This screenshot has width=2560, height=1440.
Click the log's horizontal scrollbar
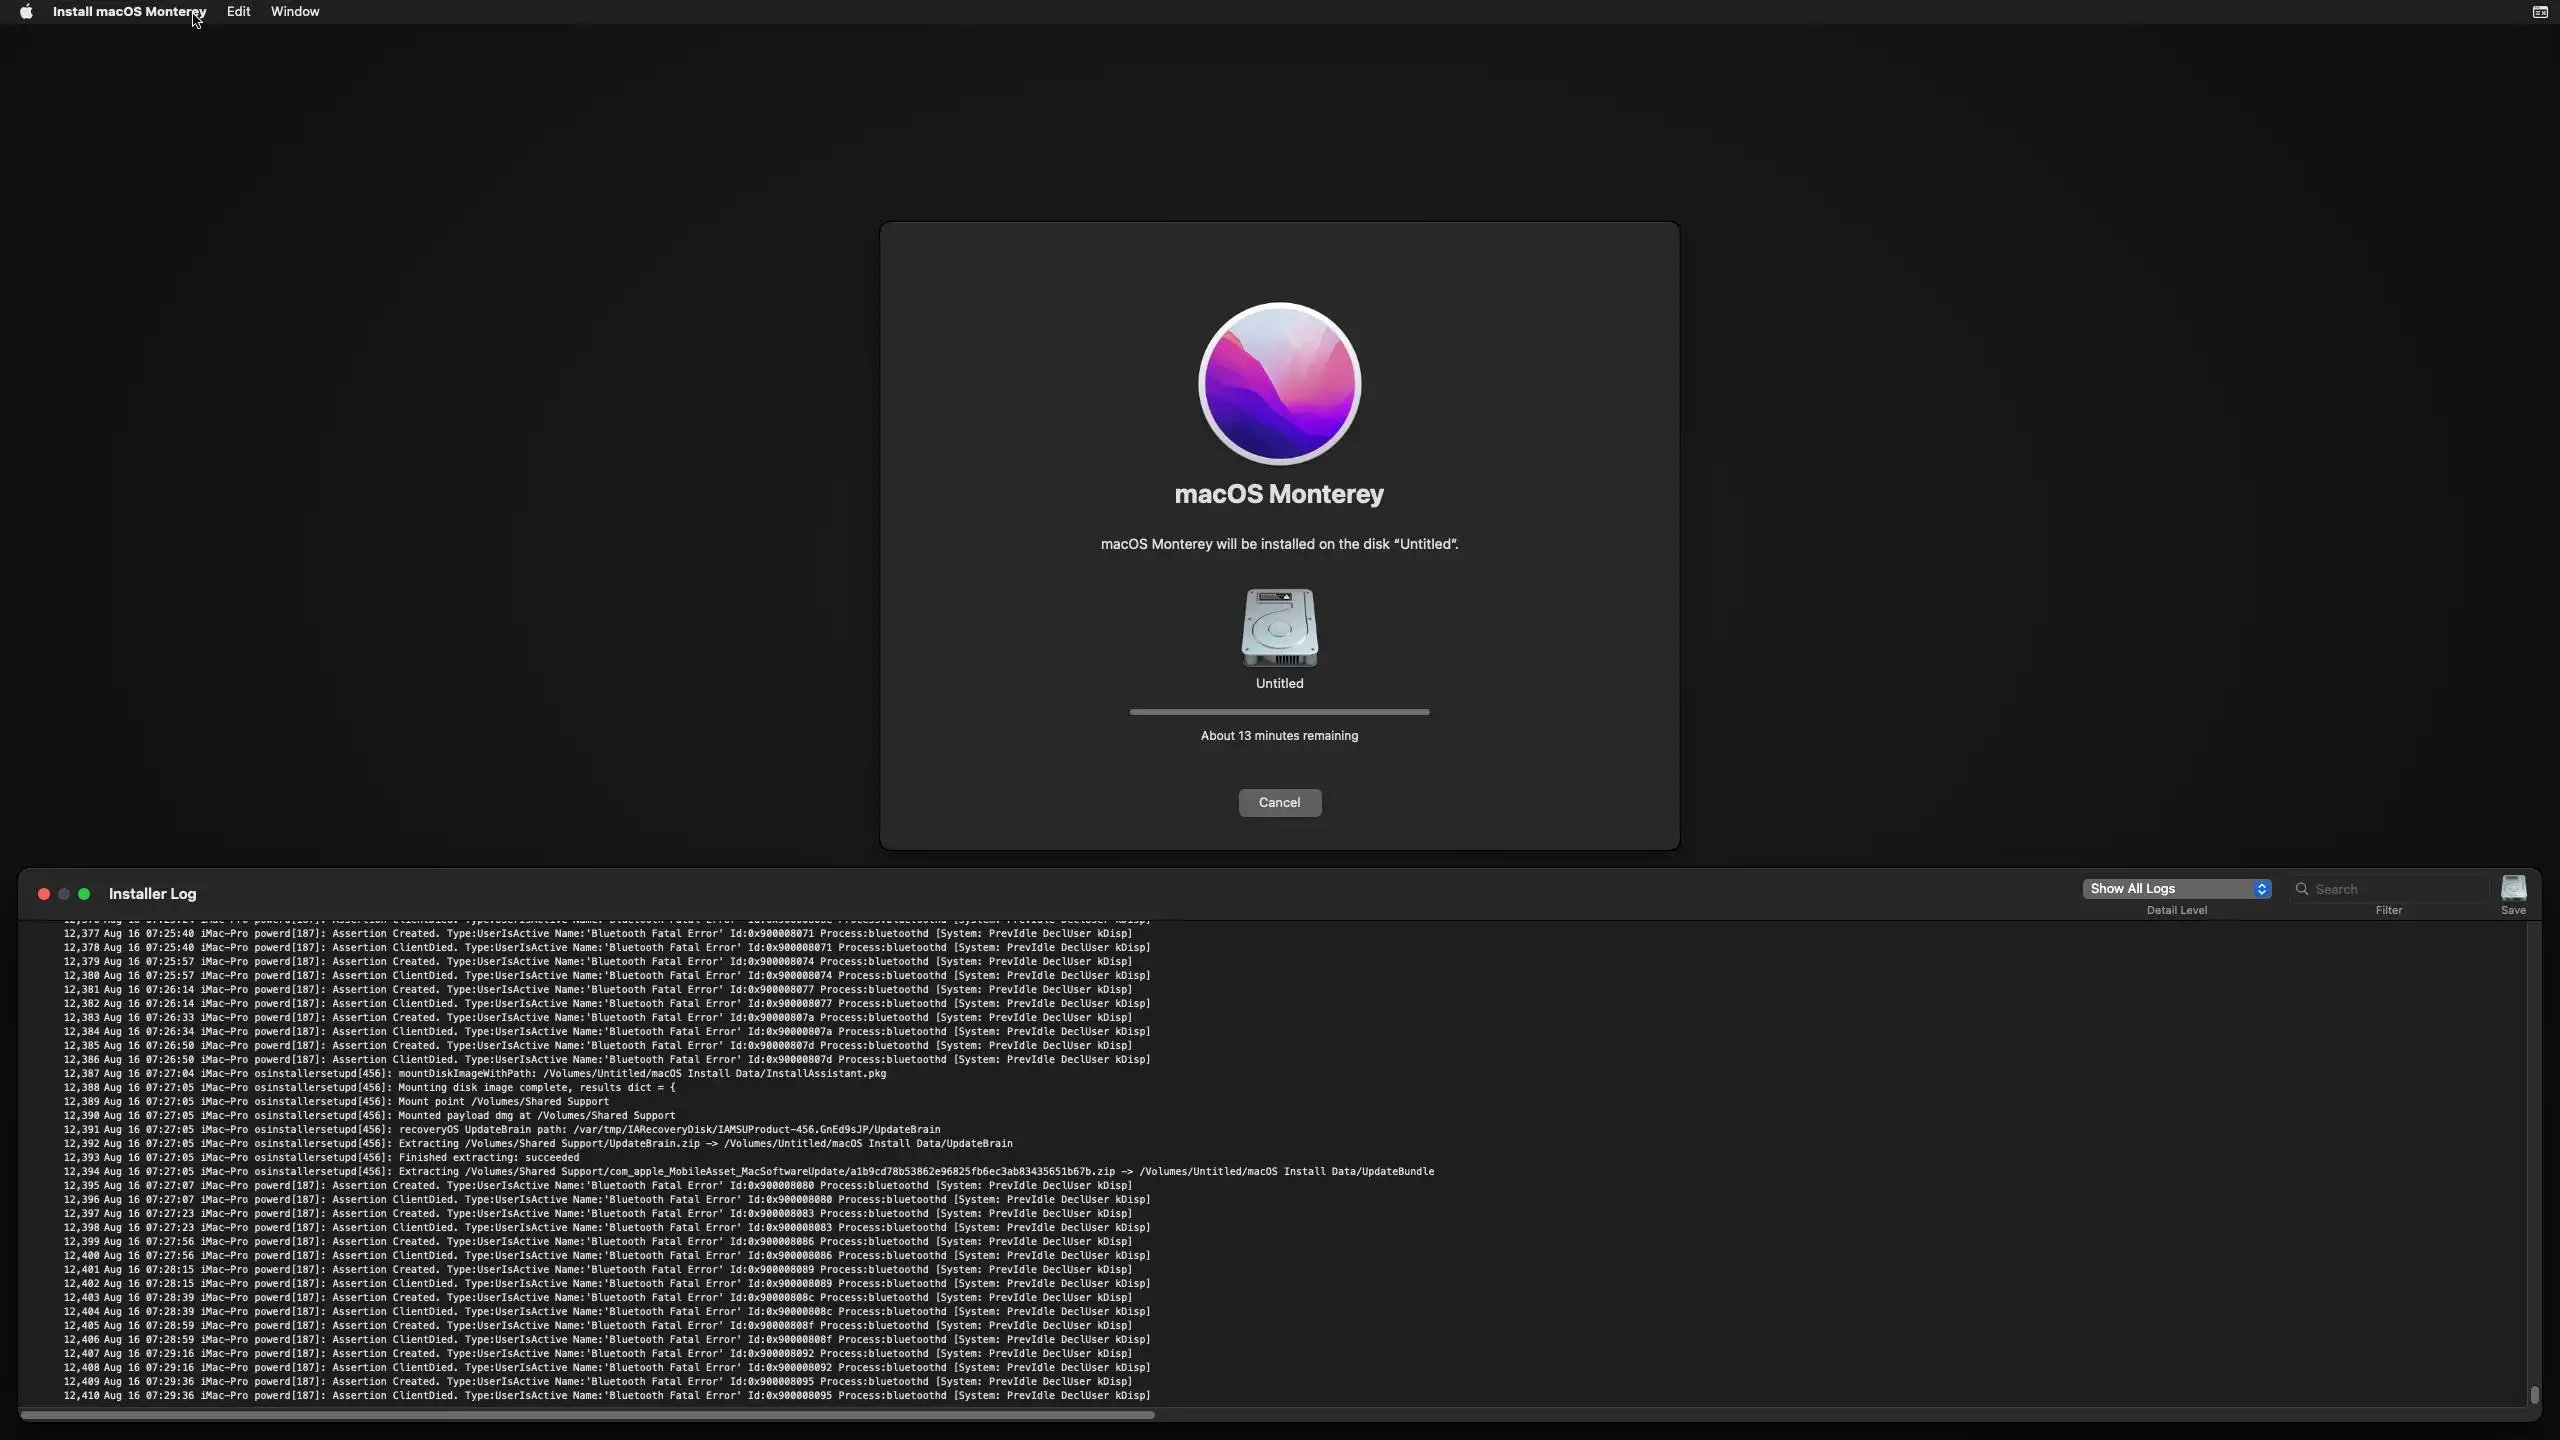click(587, 1415)
